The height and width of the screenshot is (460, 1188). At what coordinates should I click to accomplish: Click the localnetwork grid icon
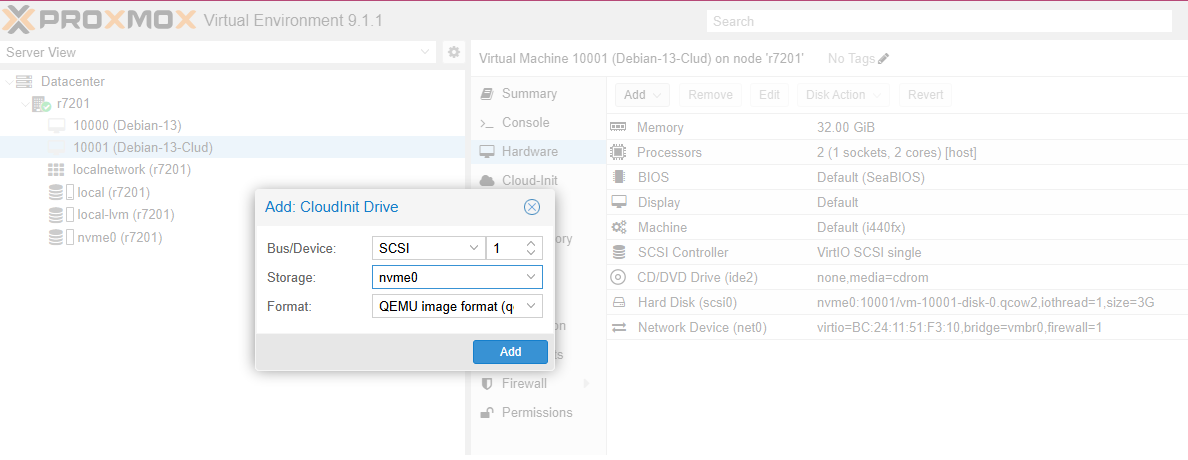[x=56, y=170]
